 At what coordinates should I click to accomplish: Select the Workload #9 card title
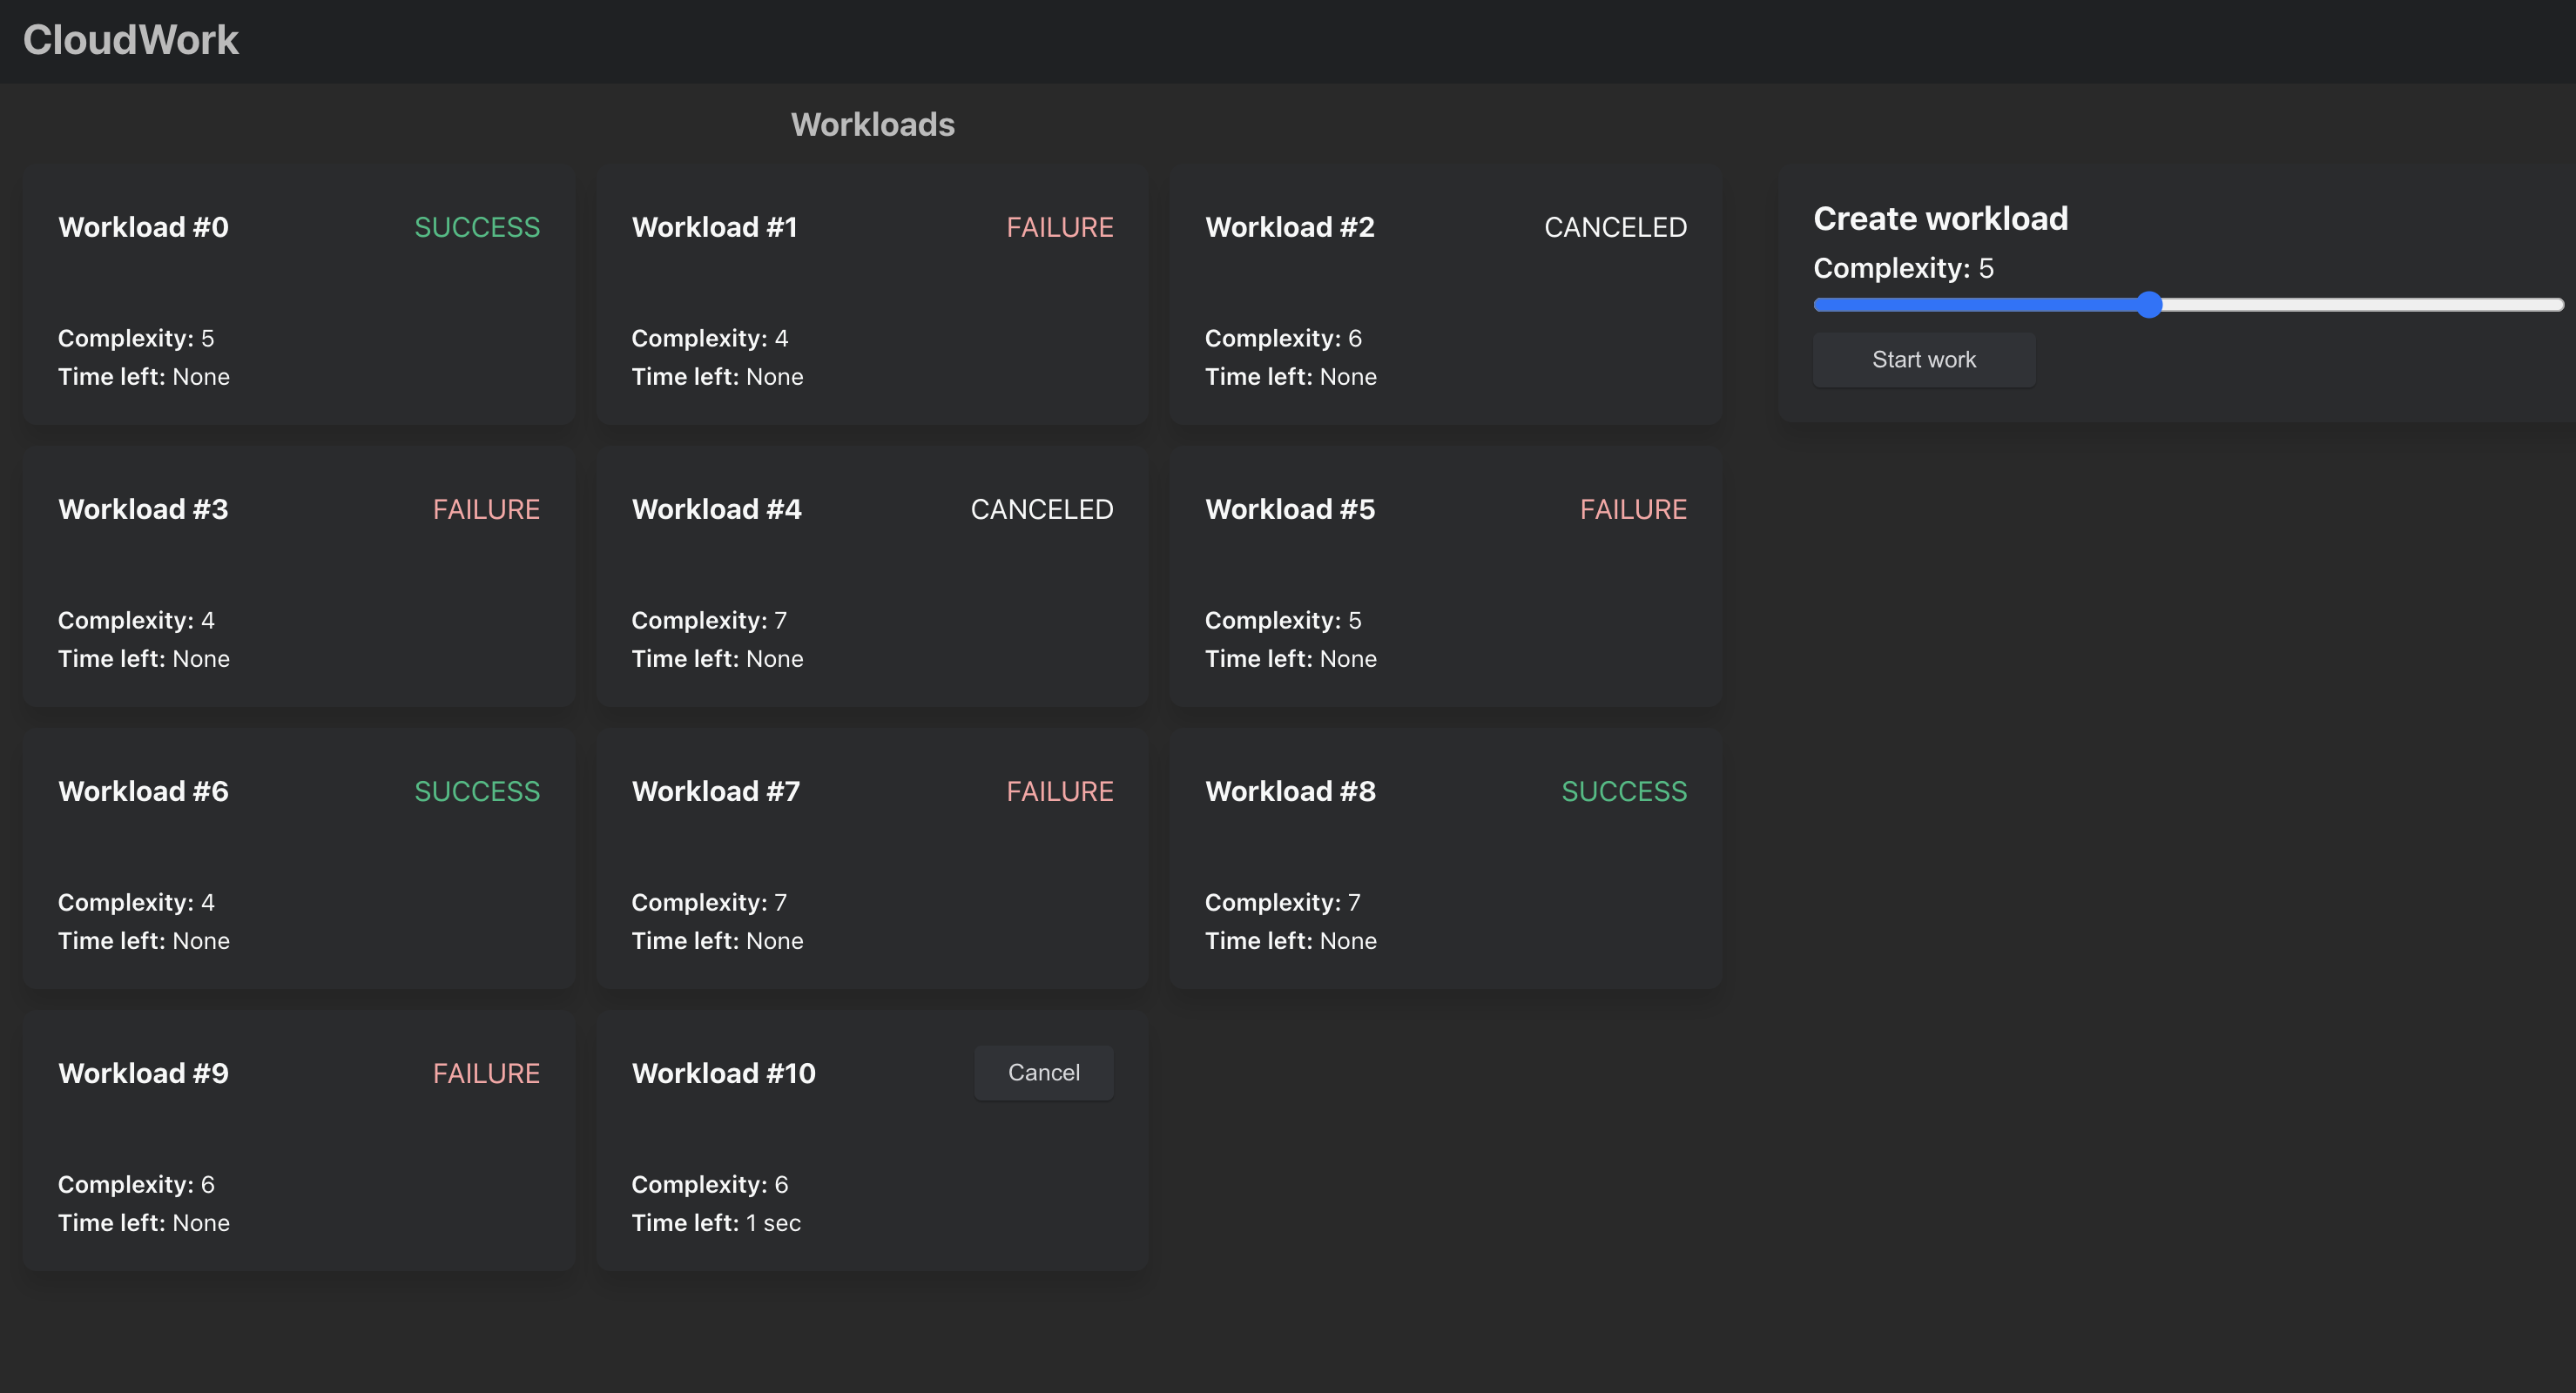pyautogui.click(x=143, y=1073)
